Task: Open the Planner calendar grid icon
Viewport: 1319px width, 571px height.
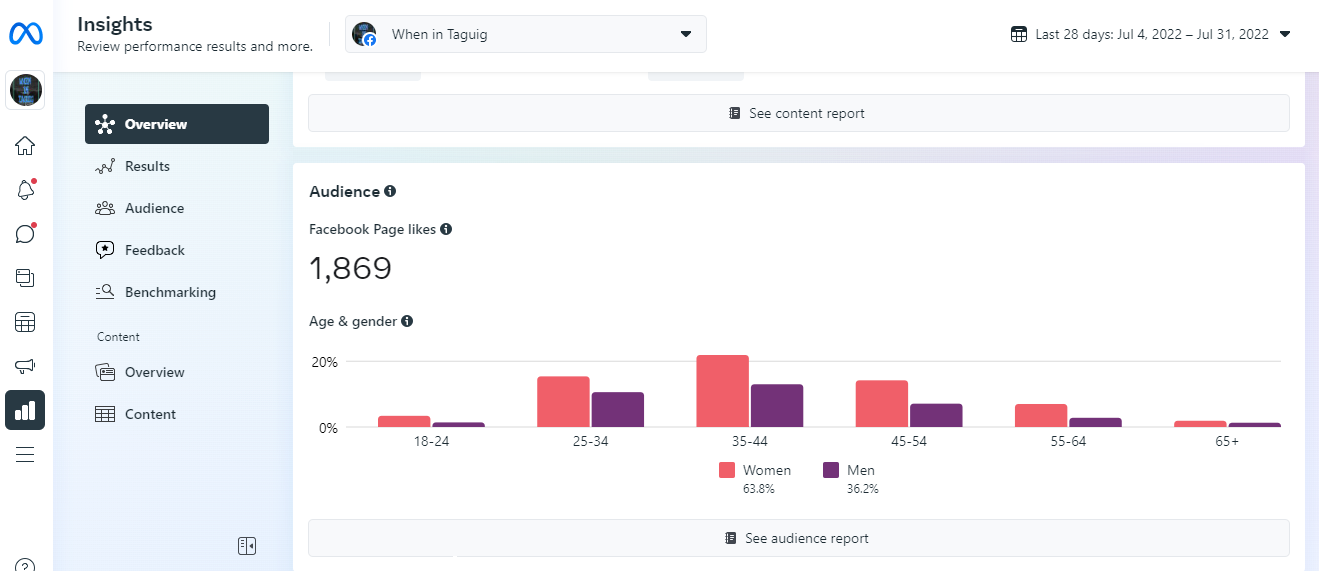Action: point(25,322)
